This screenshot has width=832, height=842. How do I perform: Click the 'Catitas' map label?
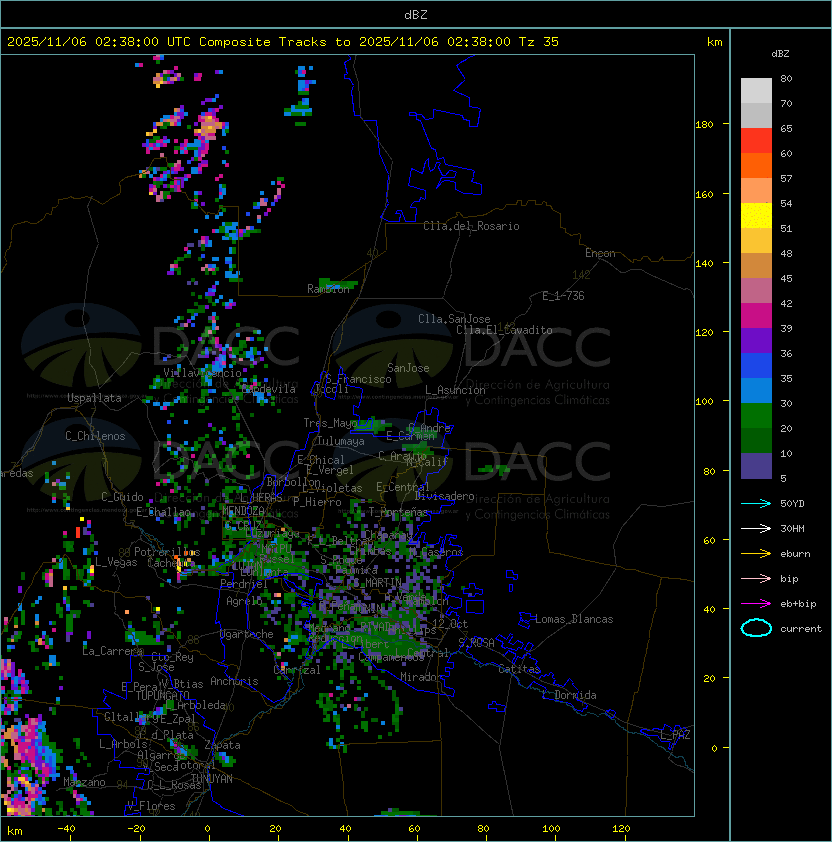point(519,669)
